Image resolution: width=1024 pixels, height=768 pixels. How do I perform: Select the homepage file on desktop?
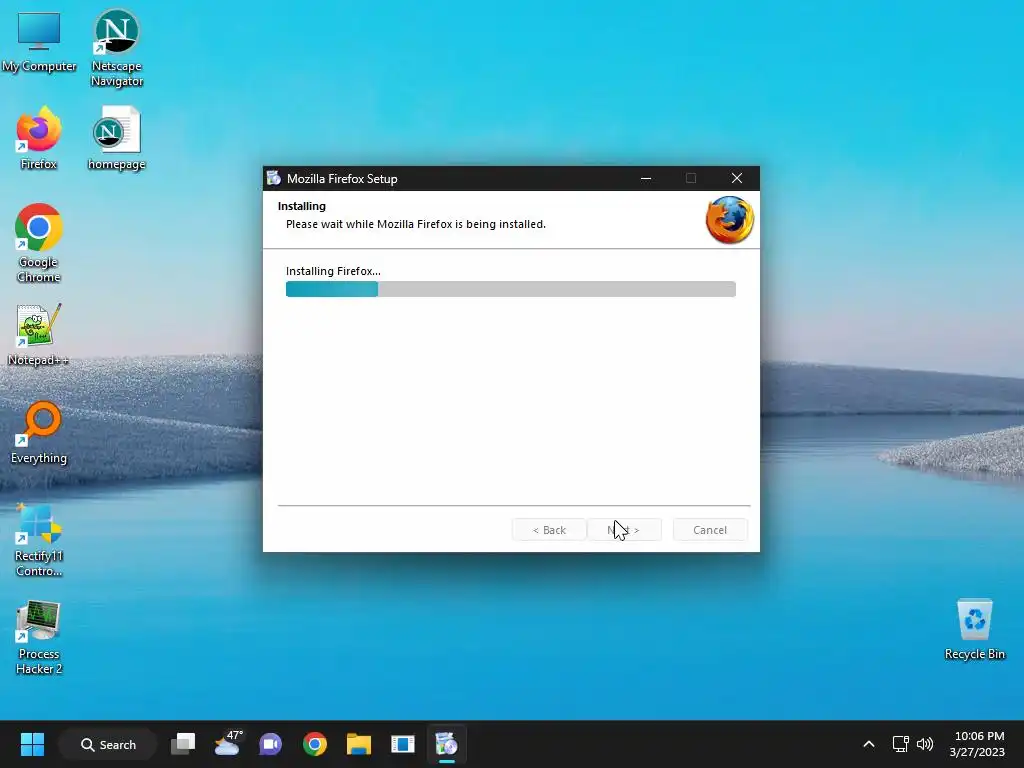coord(116,138)
